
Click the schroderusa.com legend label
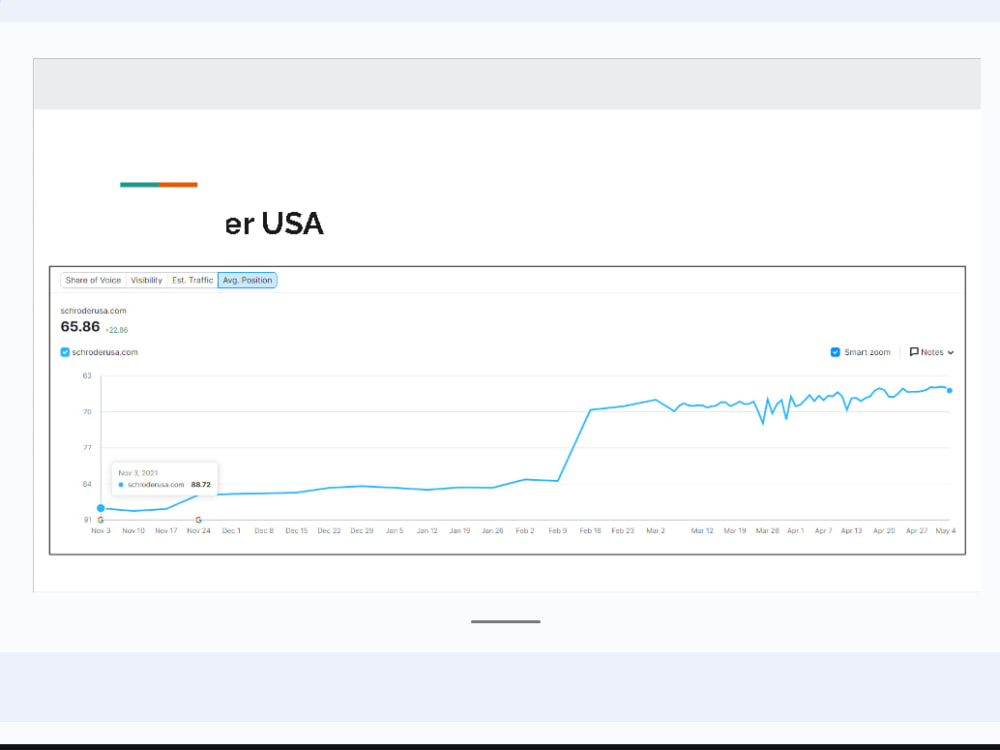click(105, 352)
